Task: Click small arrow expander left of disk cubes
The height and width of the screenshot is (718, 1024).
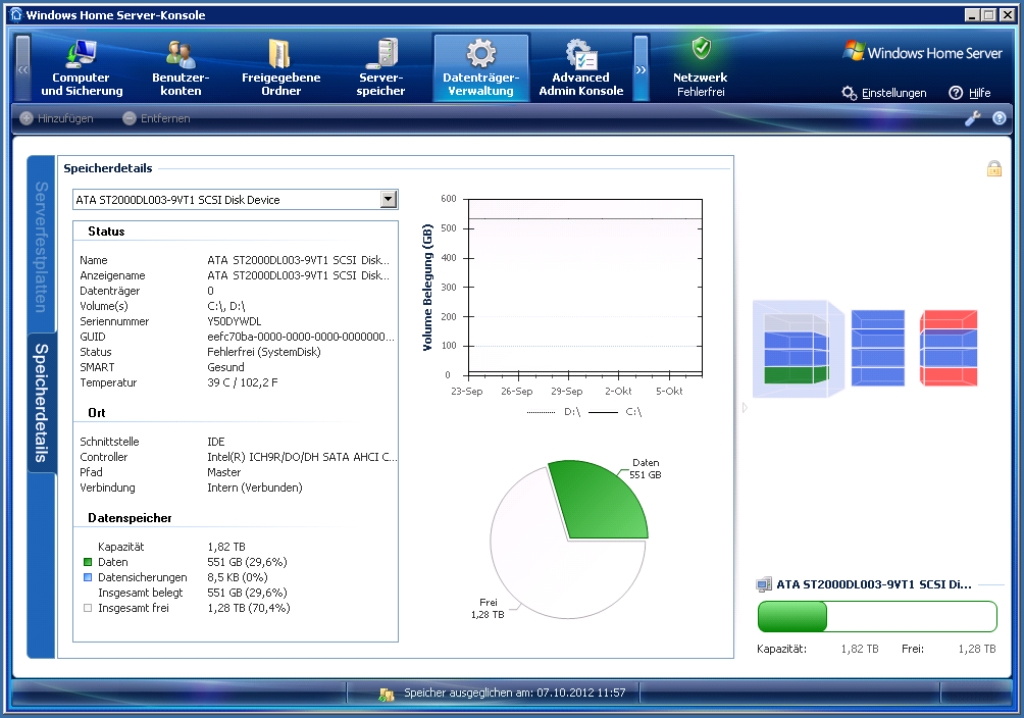Action: (x=744, y=408)
